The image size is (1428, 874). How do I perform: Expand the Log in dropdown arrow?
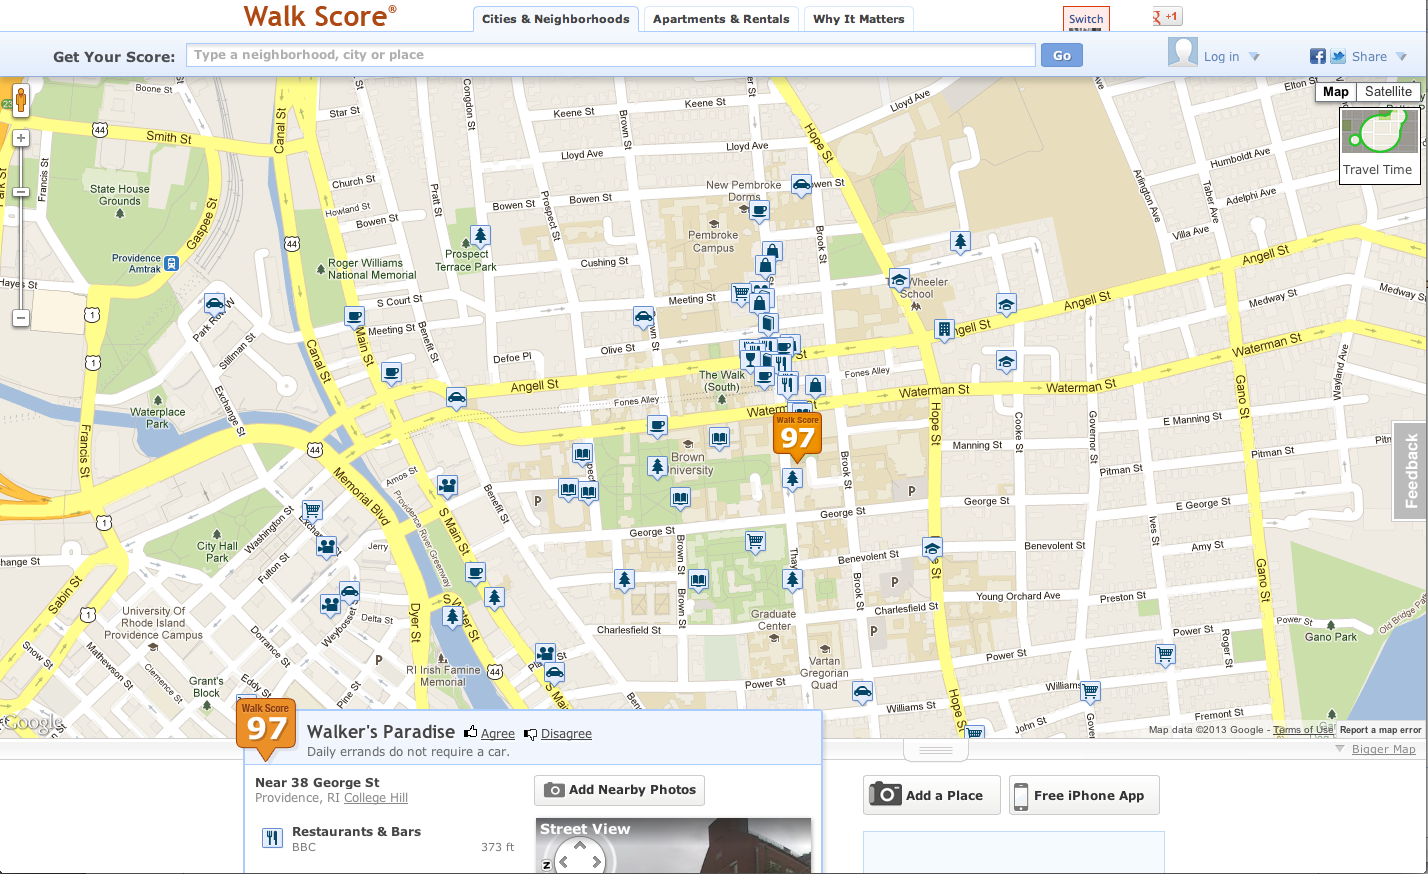1254,57
